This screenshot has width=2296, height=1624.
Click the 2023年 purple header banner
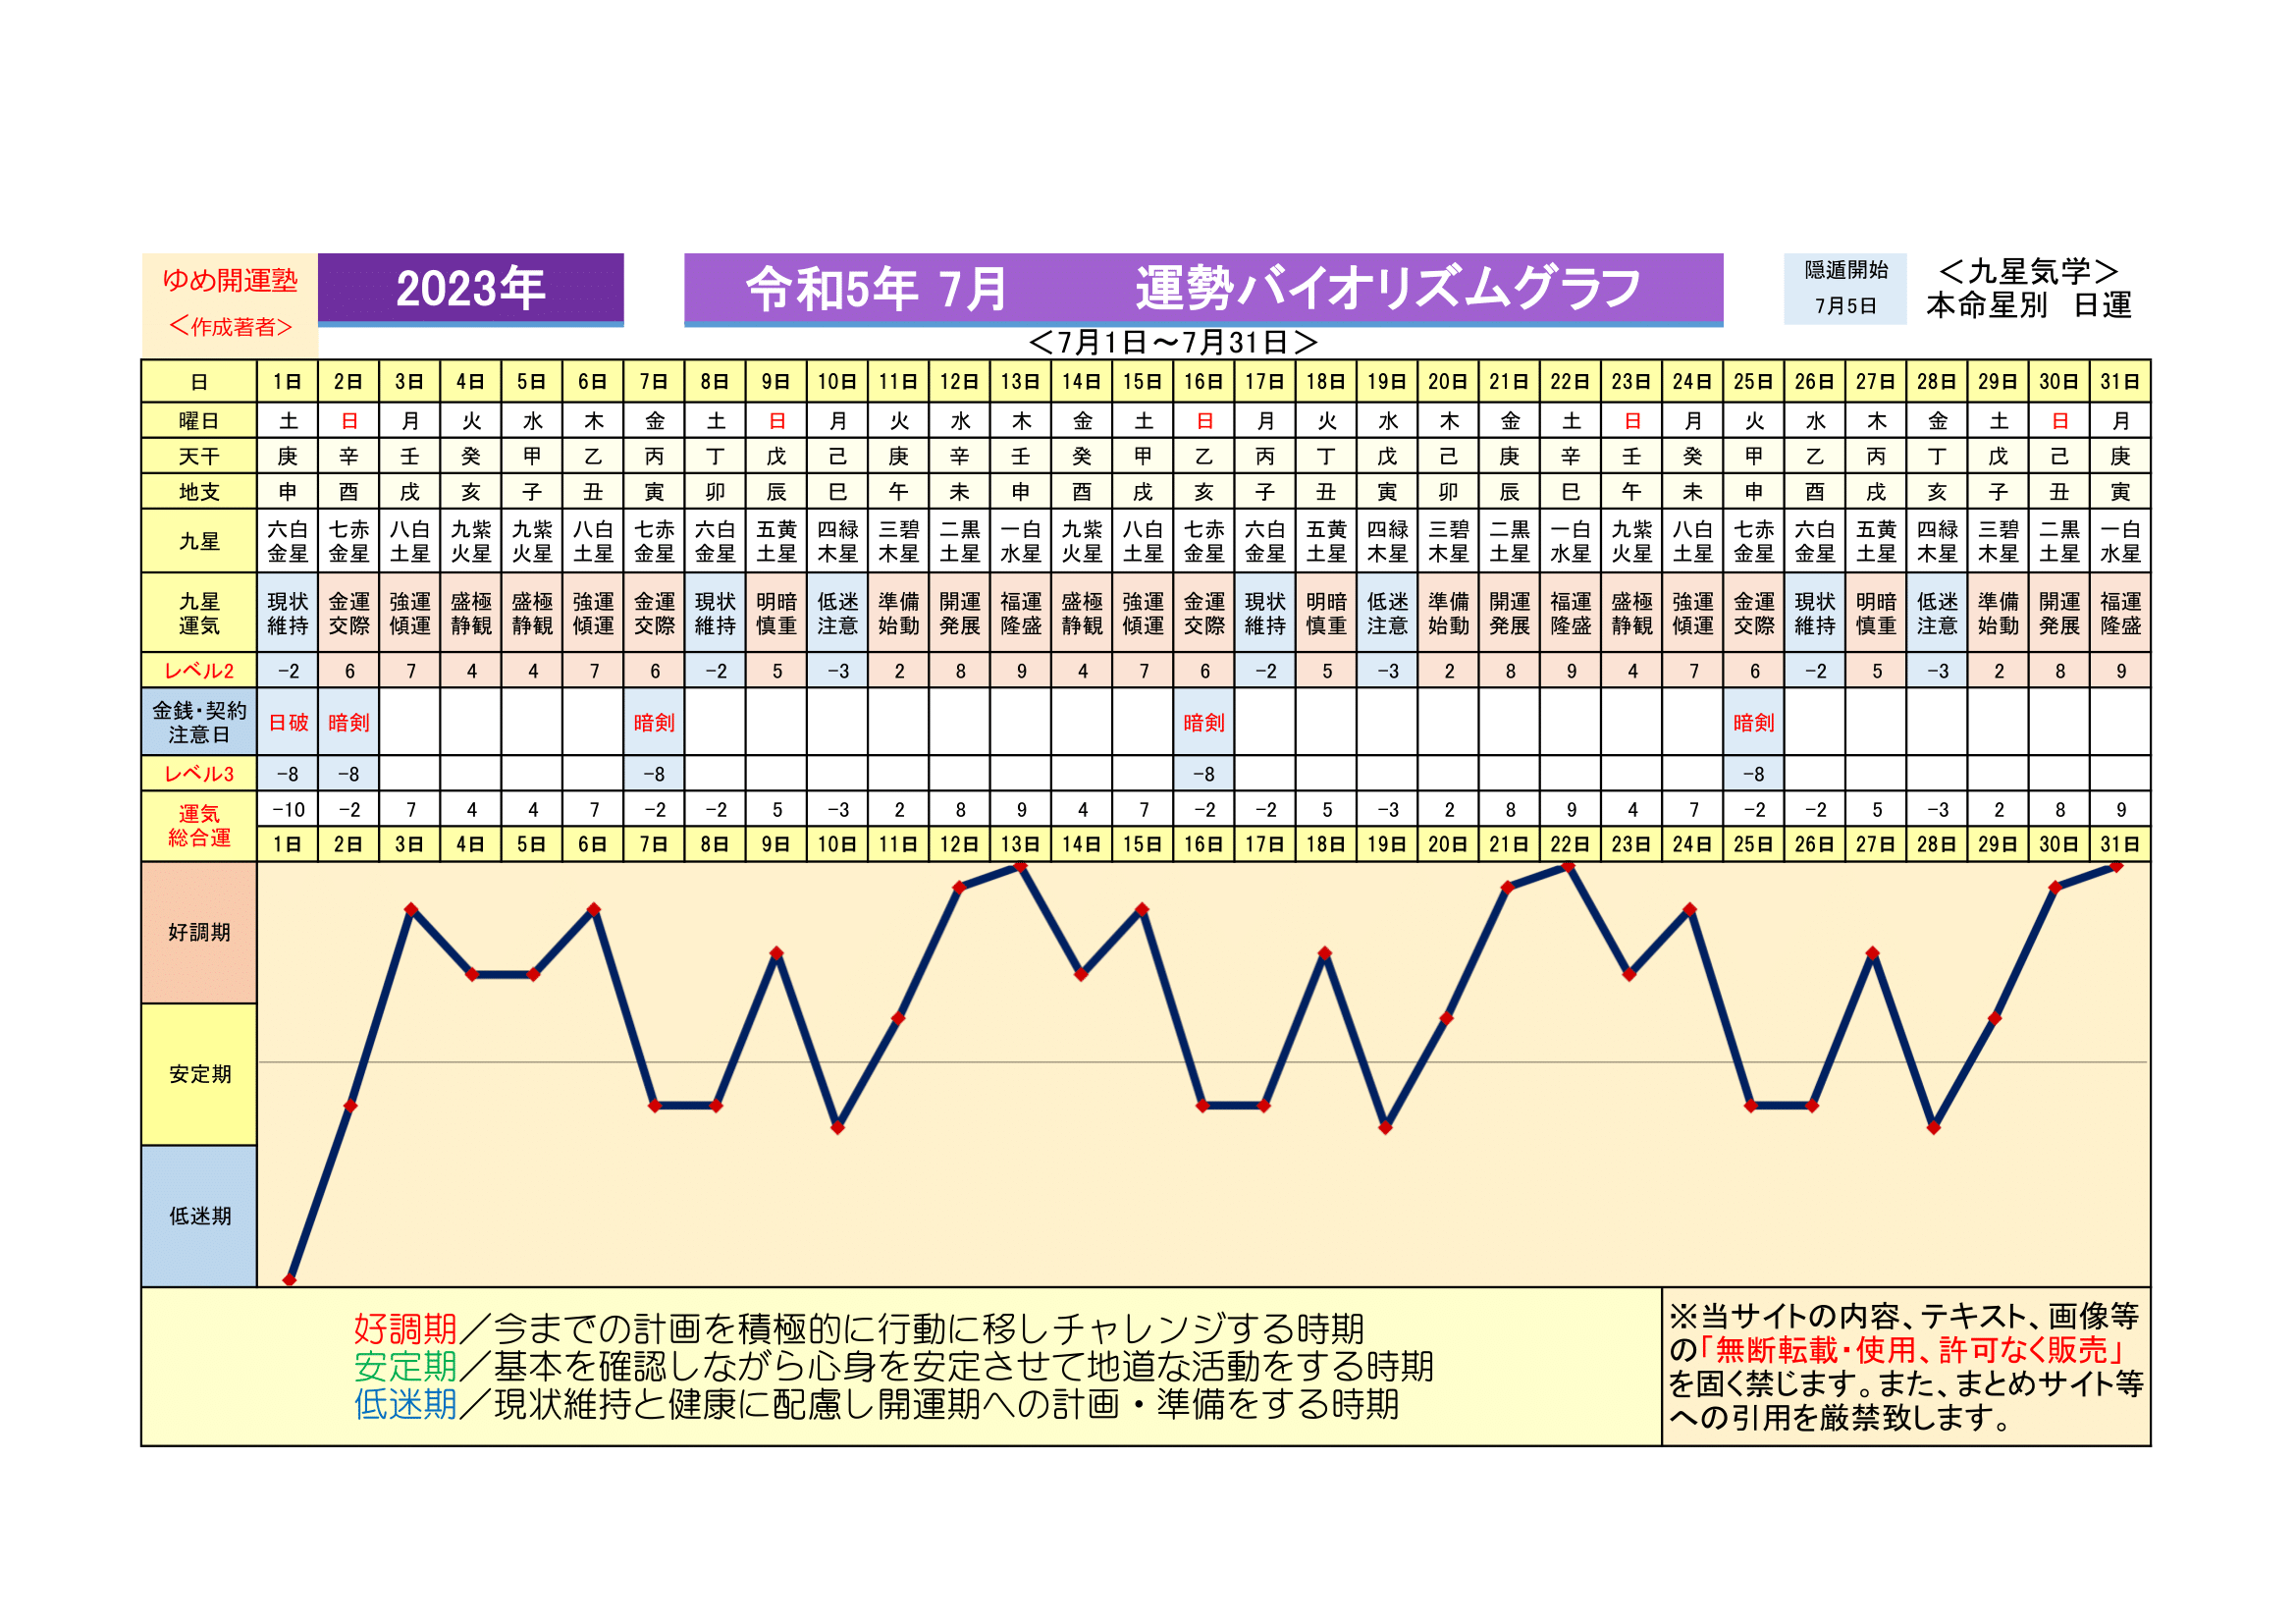tap(470, 289)
